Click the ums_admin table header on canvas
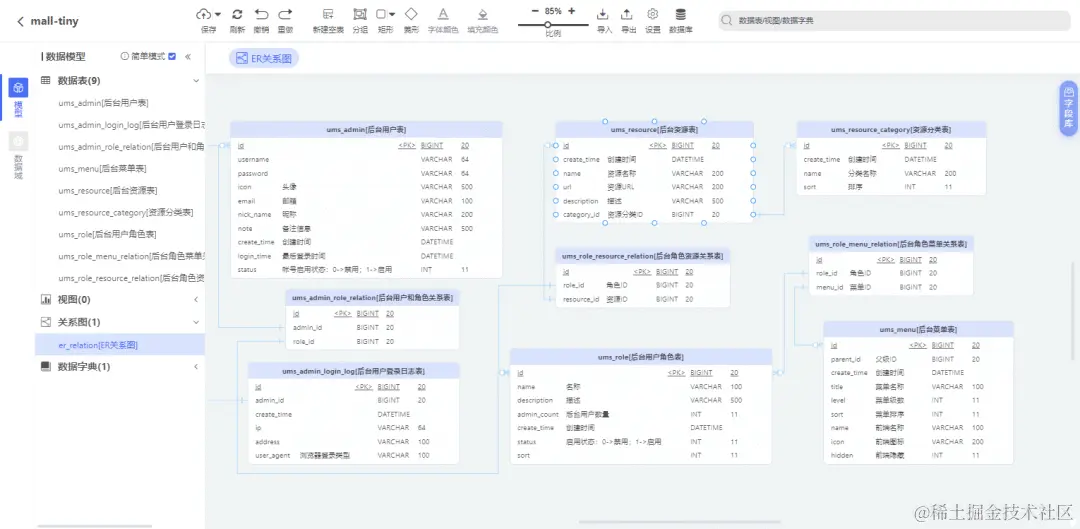 366,129
